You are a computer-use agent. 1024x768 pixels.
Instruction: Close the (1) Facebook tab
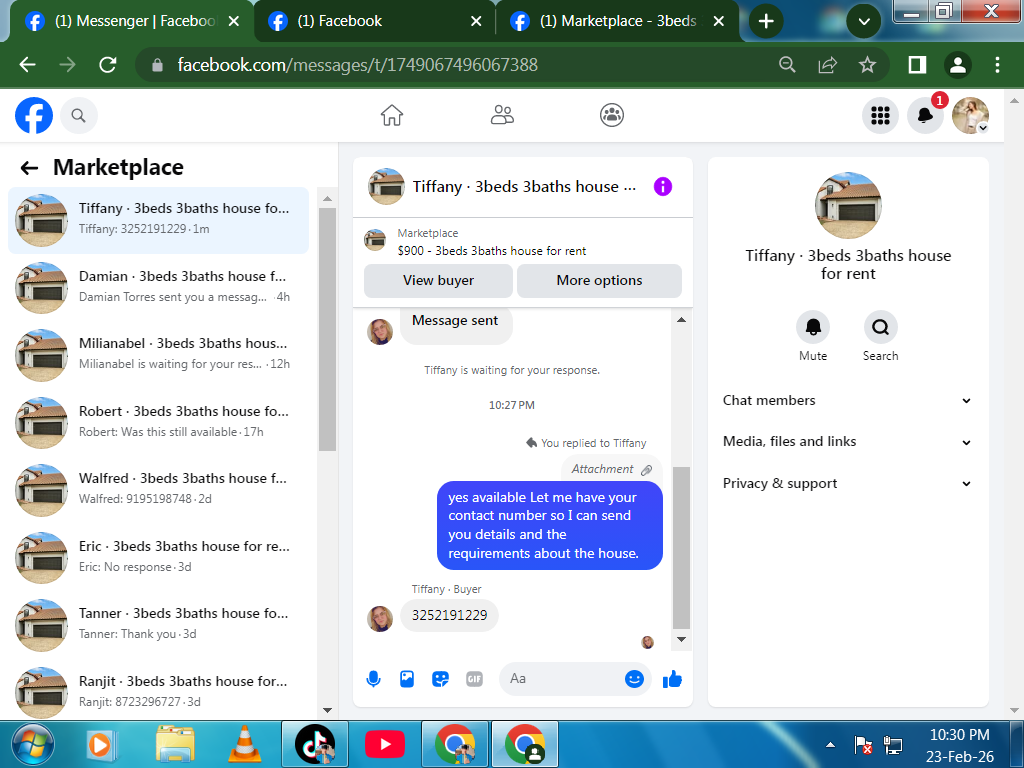(476, 21)
